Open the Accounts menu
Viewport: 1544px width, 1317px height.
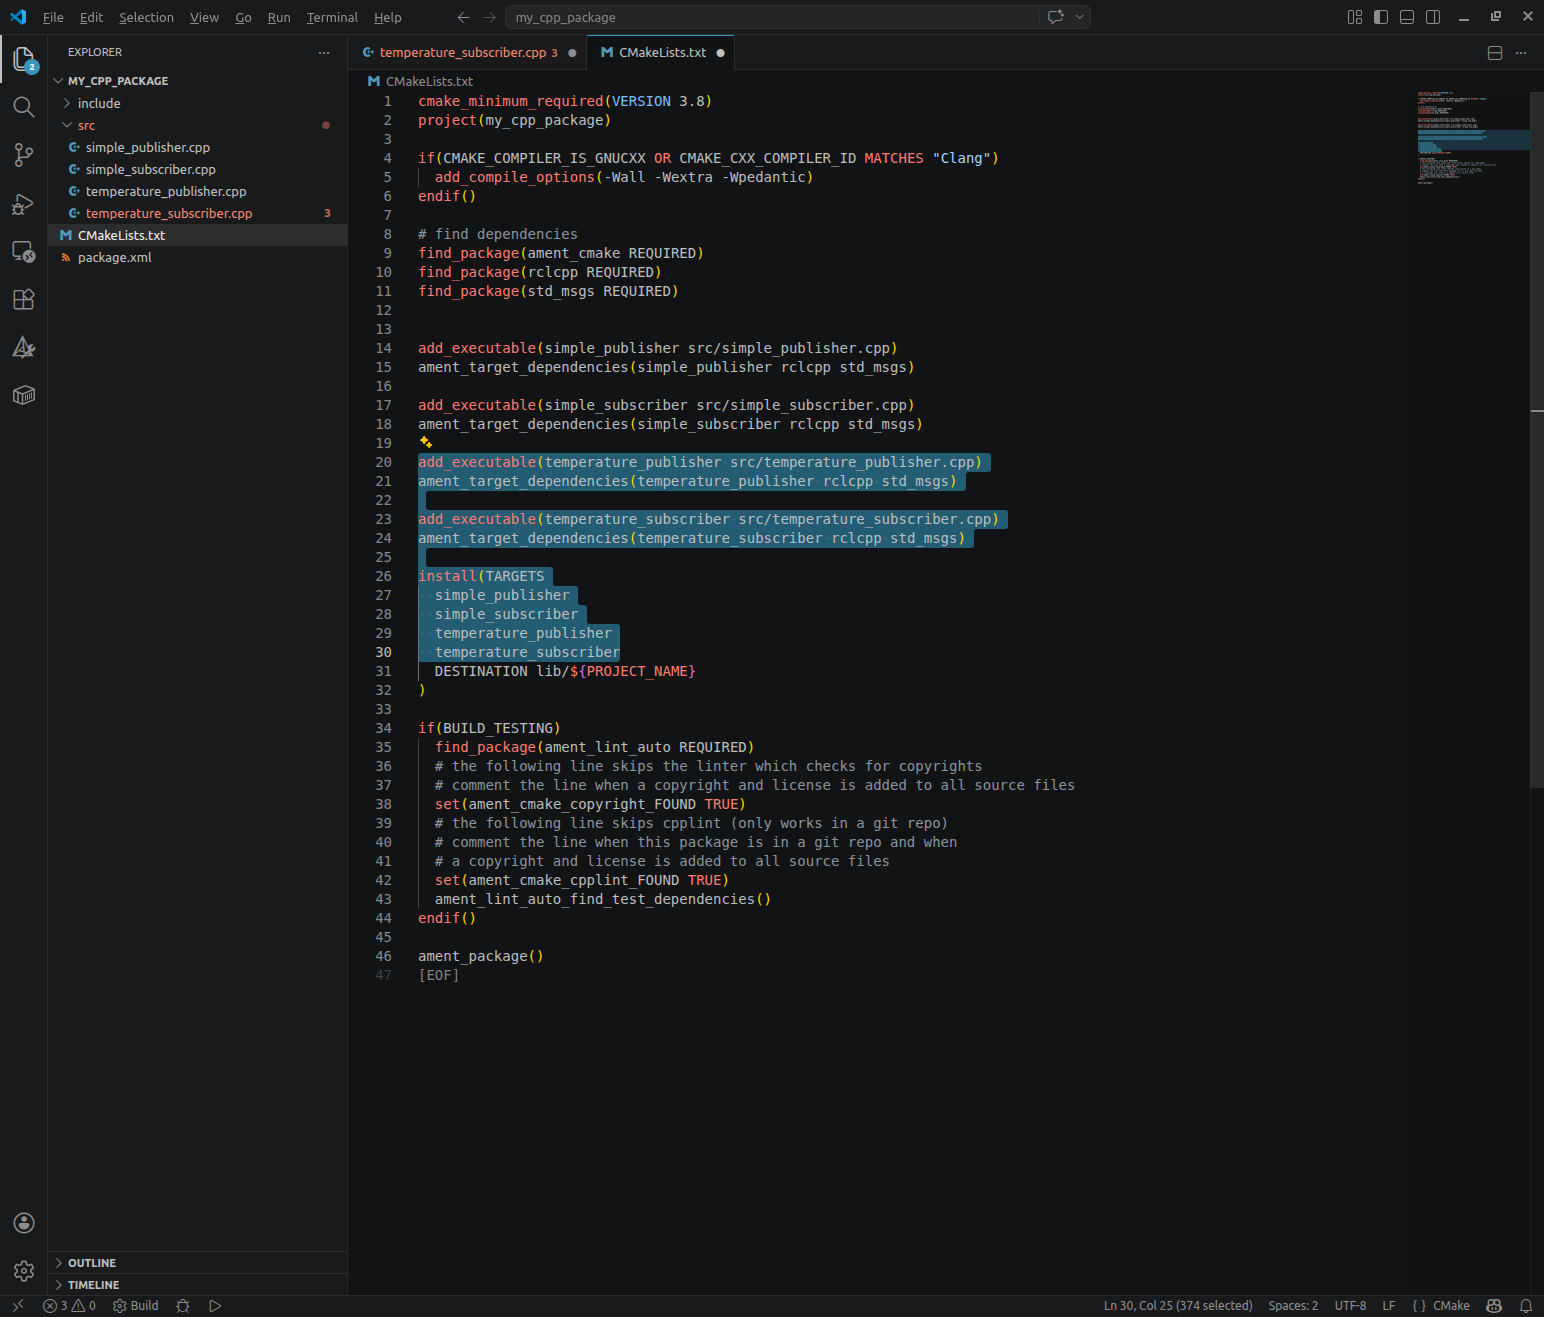coord(24,1223)
